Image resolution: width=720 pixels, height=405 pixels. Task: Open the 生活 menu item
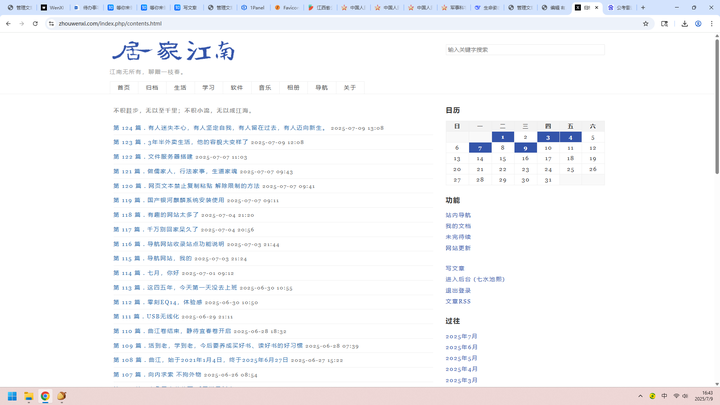[x=180, y=88]
